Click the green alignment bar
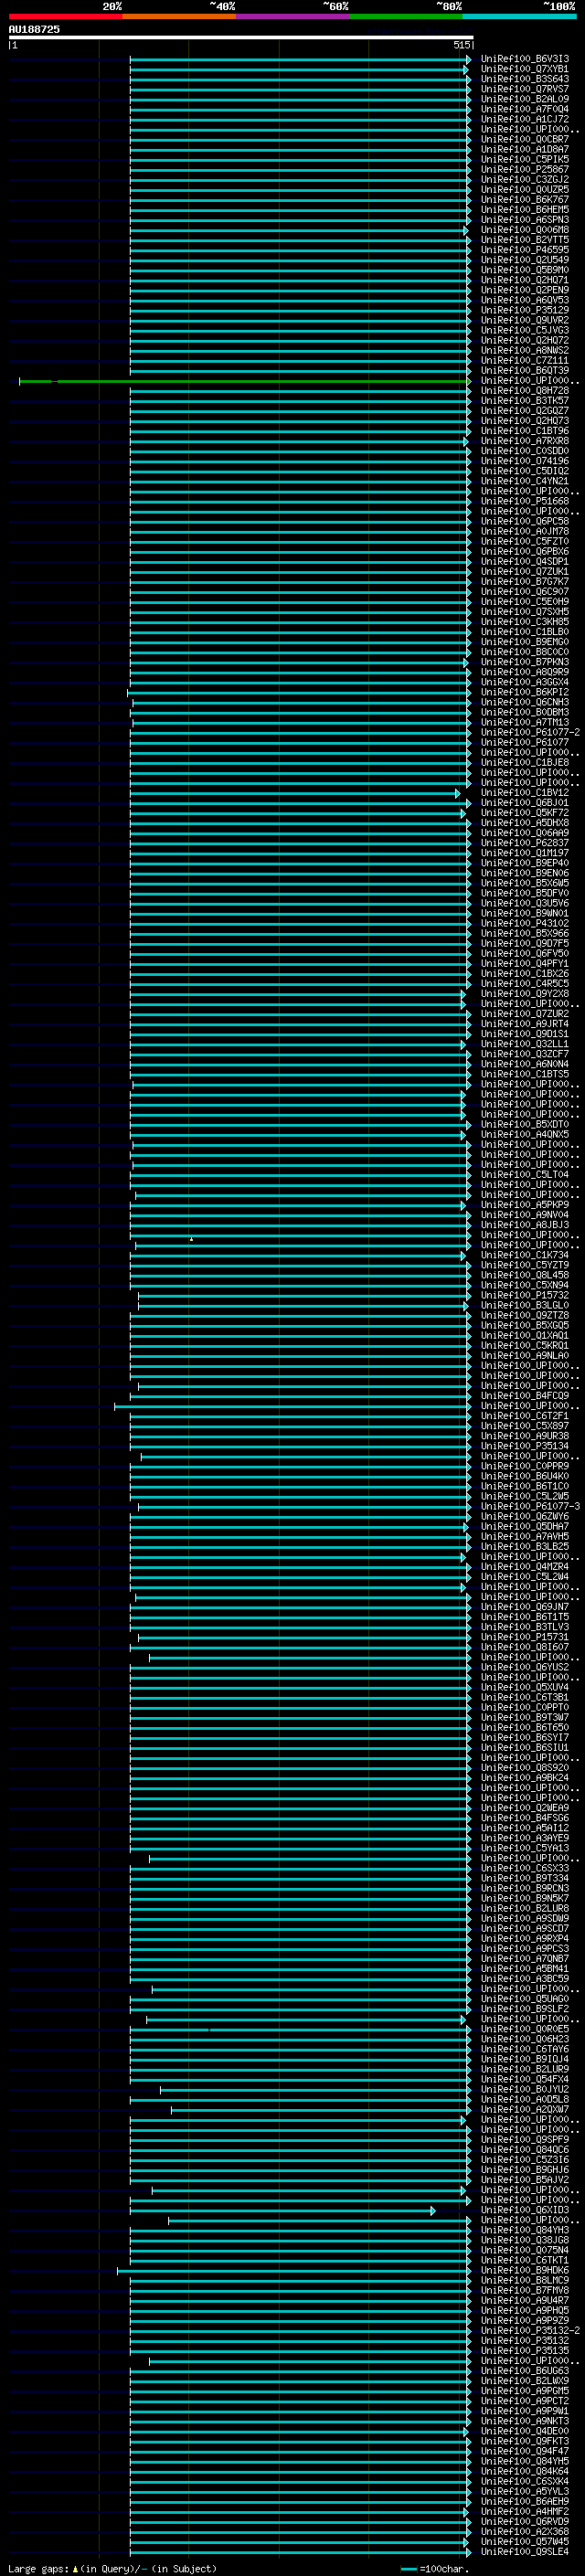The width and height of the screenshot is (585, 2576). point(244,381)
